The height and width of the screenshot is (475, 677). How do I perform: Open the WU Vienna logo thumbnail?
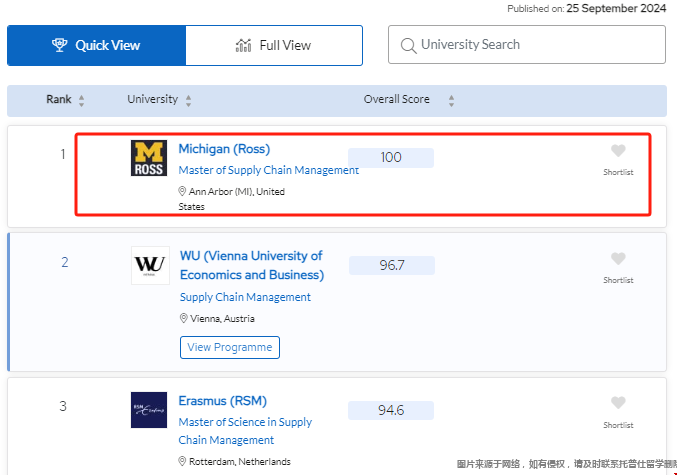click(x=150, y=266)
